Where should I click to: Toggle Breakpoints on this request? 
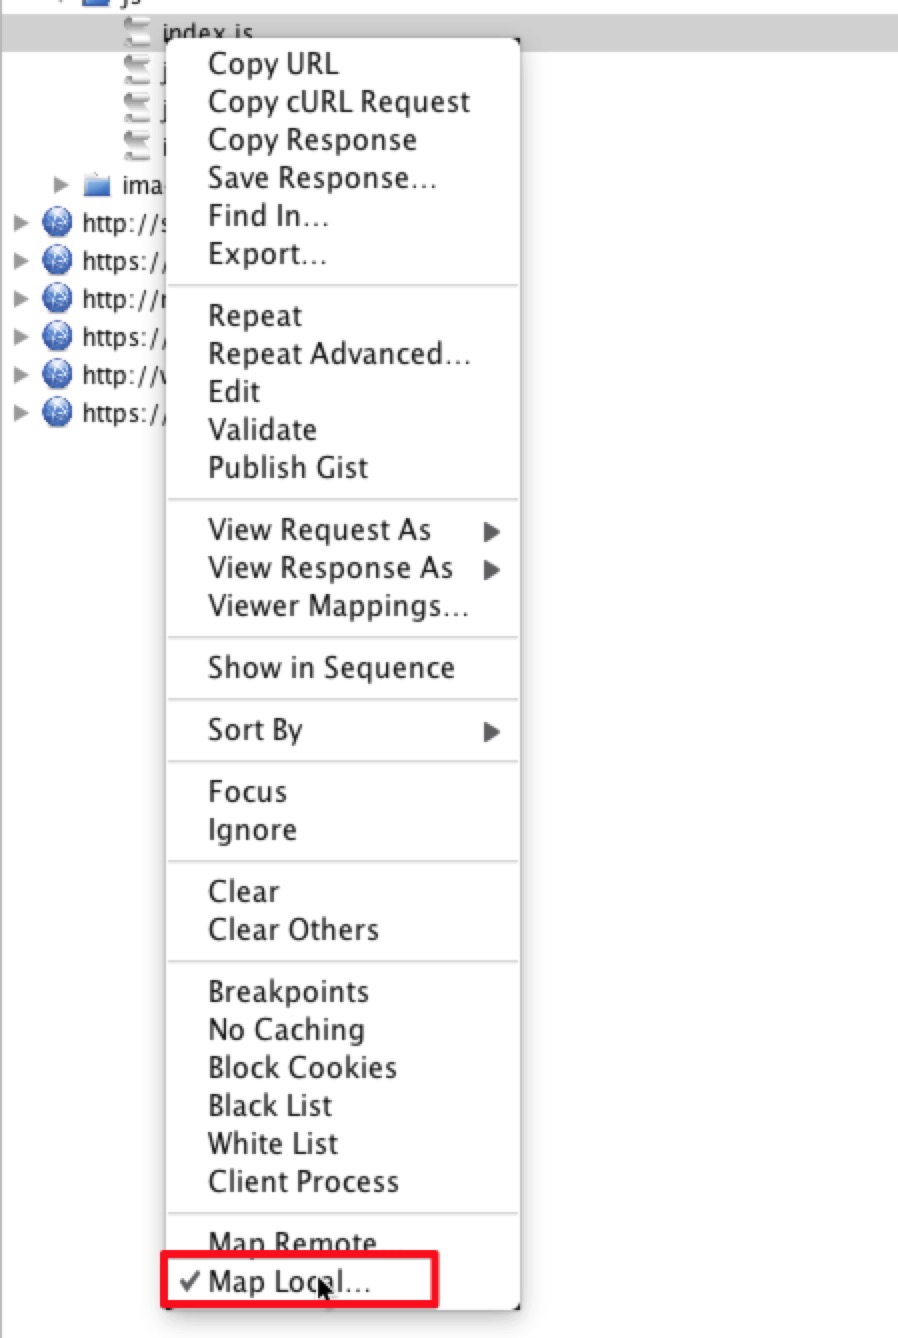[x=288, y=991]
